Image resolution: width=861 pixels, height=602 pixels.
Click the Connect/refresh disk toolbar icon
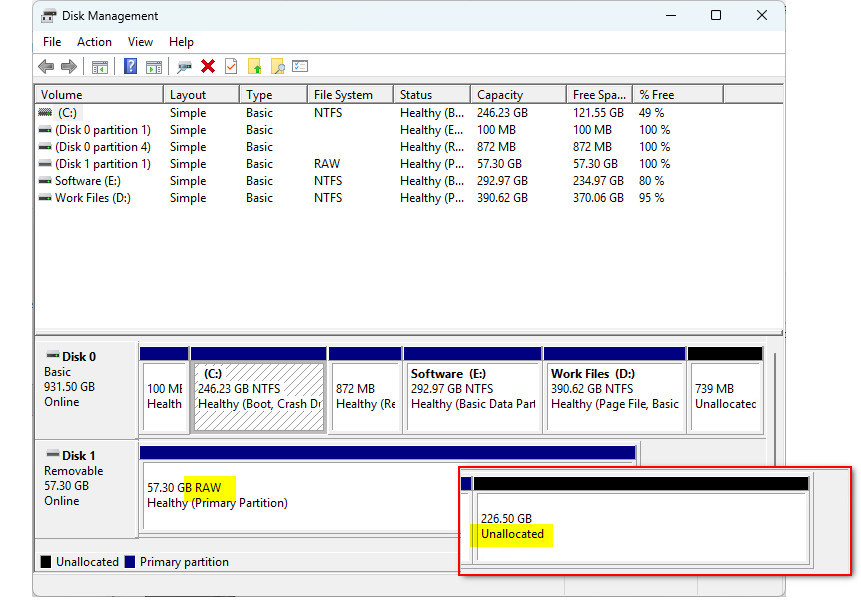coord(184,67)
